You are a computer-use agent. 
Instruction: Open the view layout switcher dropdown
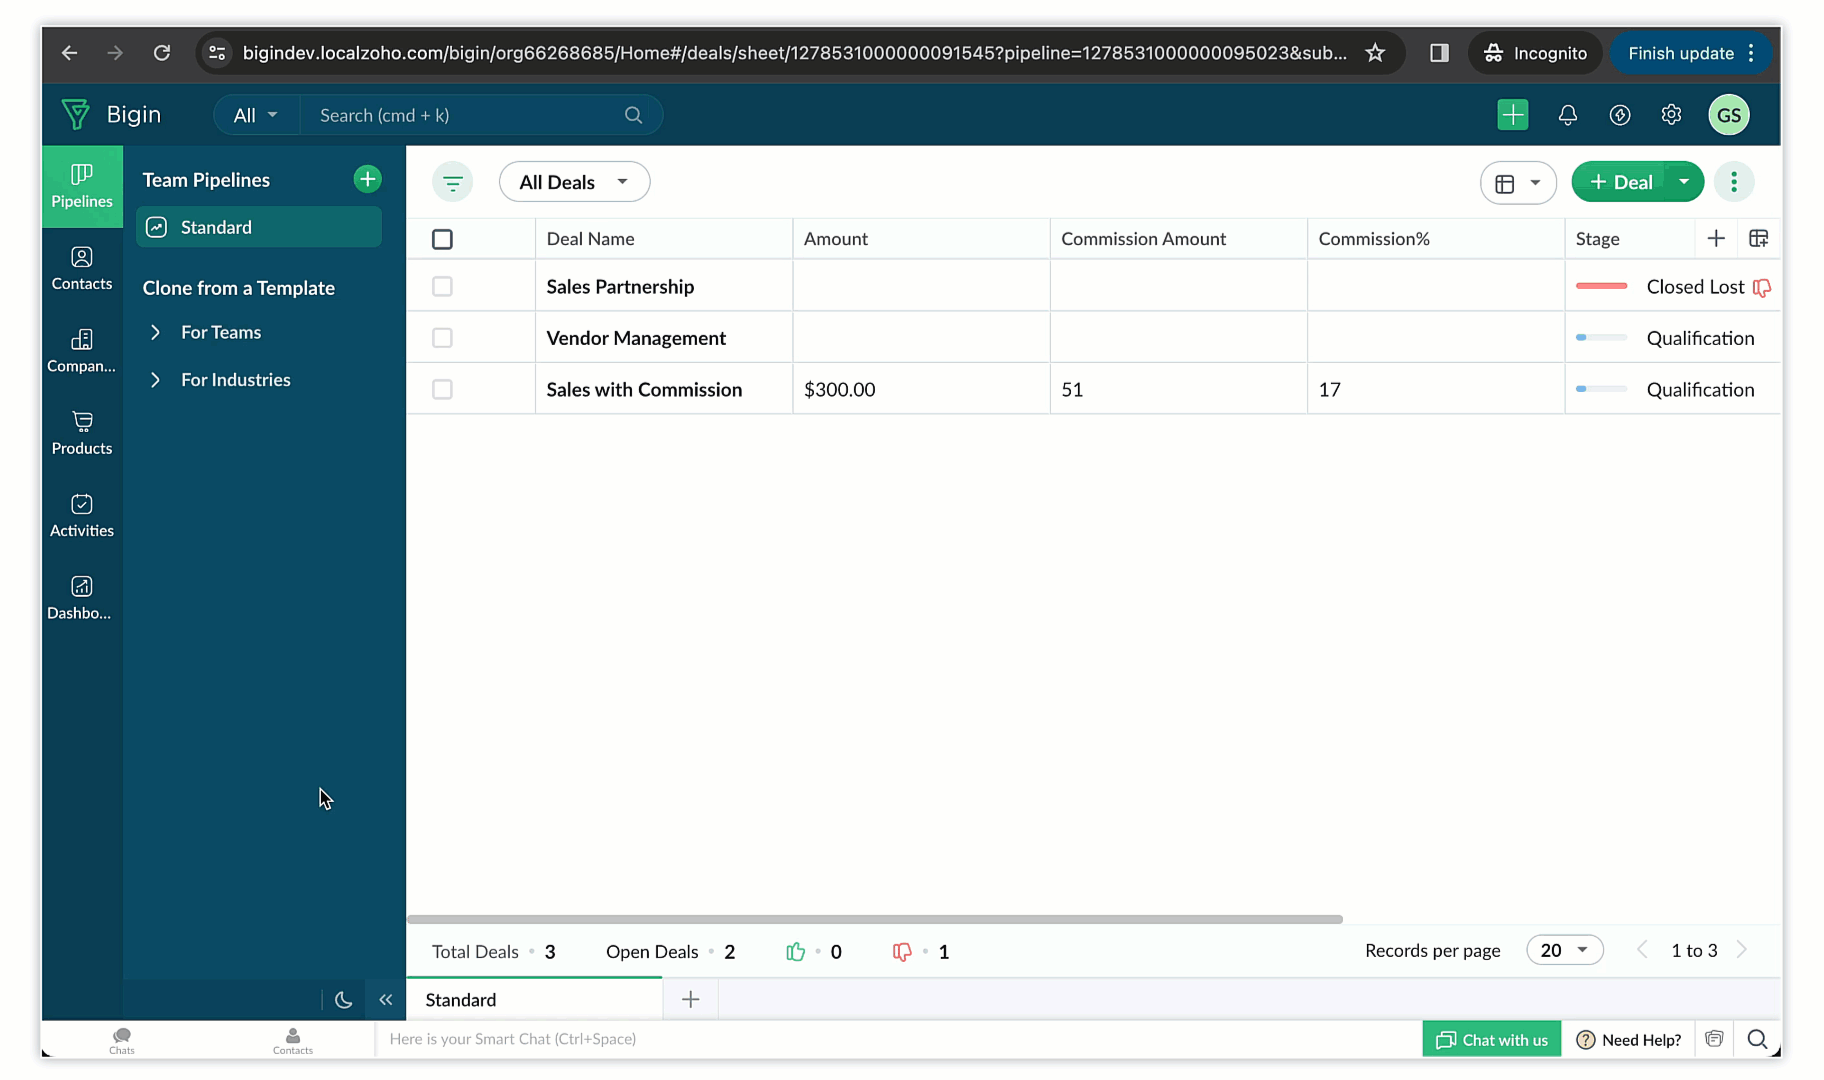(1518, 183)
